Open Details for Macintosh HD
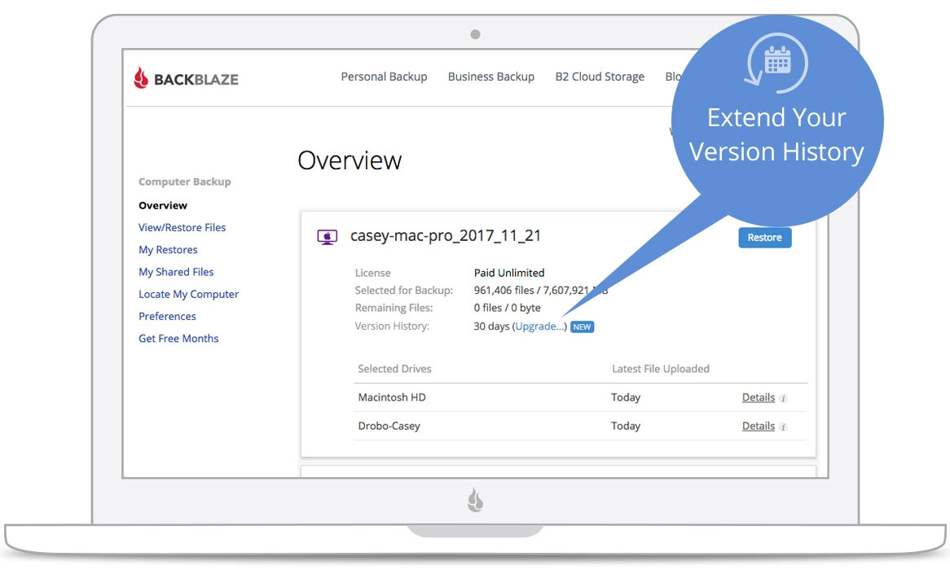Image resolution: width=950 pixels, height=574 pixels. point(758,398)
